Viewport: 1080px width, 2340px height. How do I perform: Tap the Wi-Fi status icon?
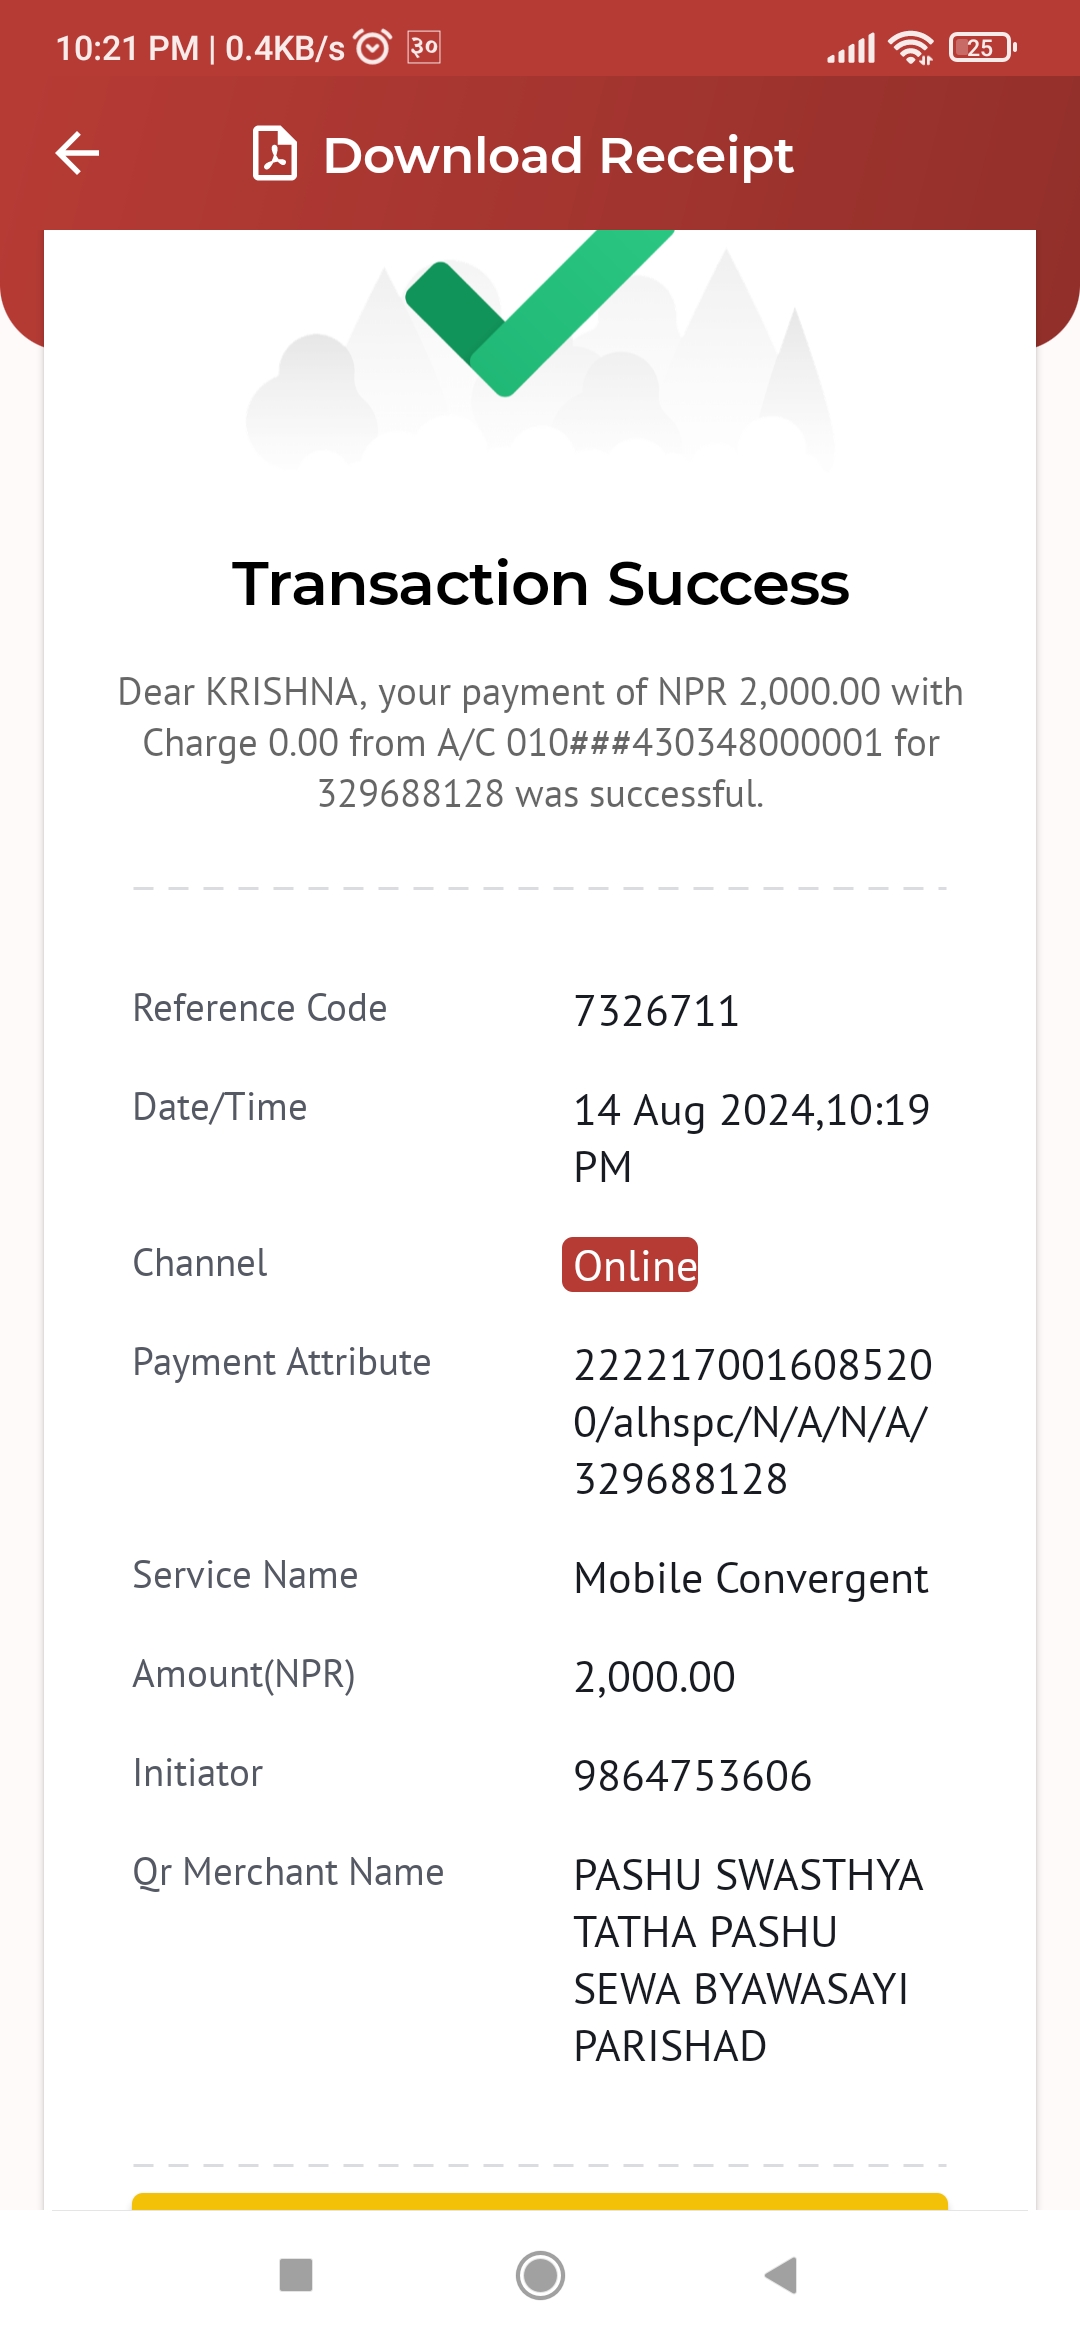click(911, 47)
